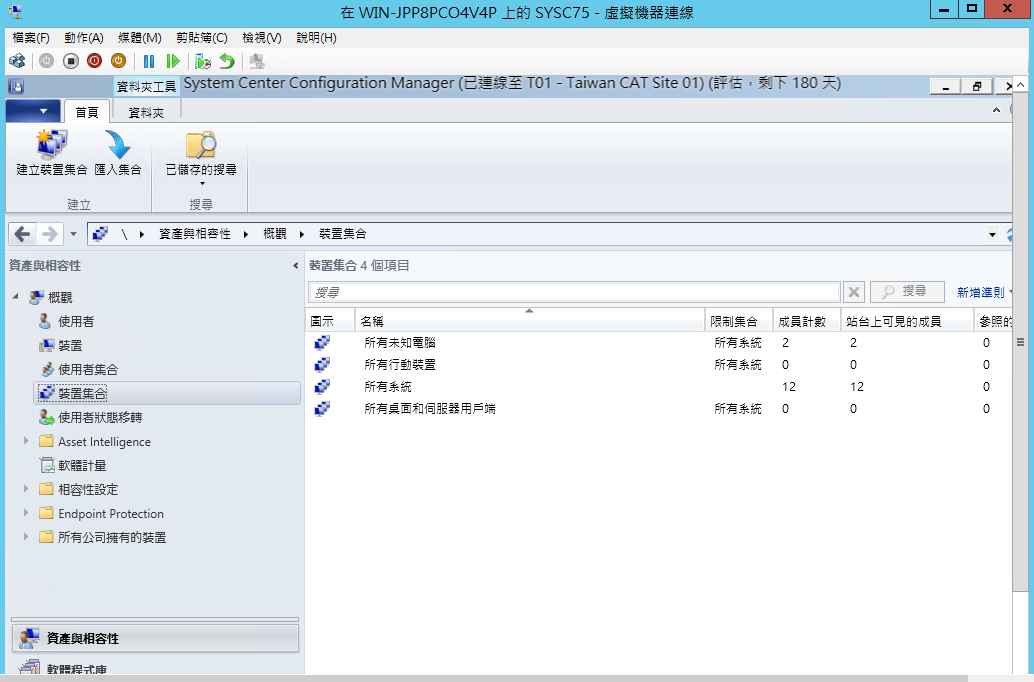This screenshot has height=682, width=1034.
Task: Open the navigation history dropdown arrow
Action: [73, 234]
